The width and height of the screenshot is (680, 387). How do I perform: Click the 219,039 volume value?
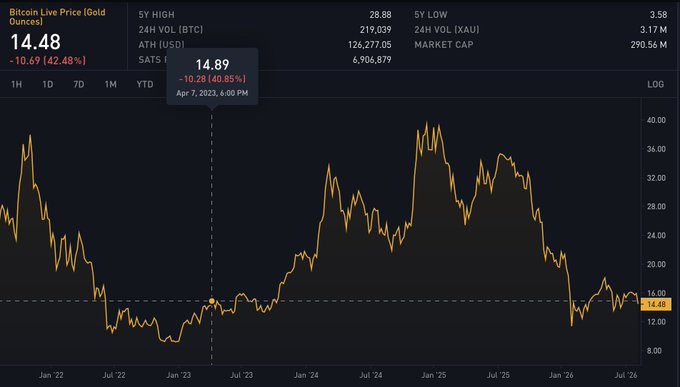click(376, 30)
